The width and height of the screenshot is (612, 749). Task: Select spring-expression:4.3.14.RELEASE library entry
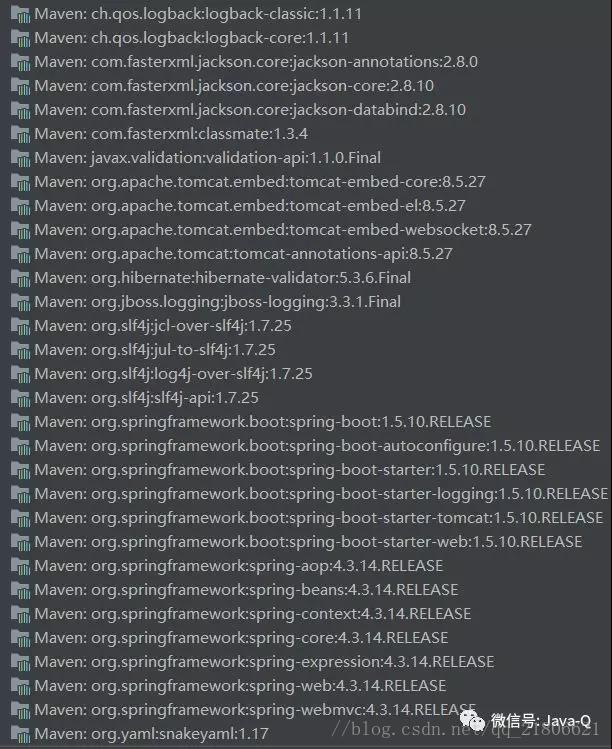coord(252,662)
